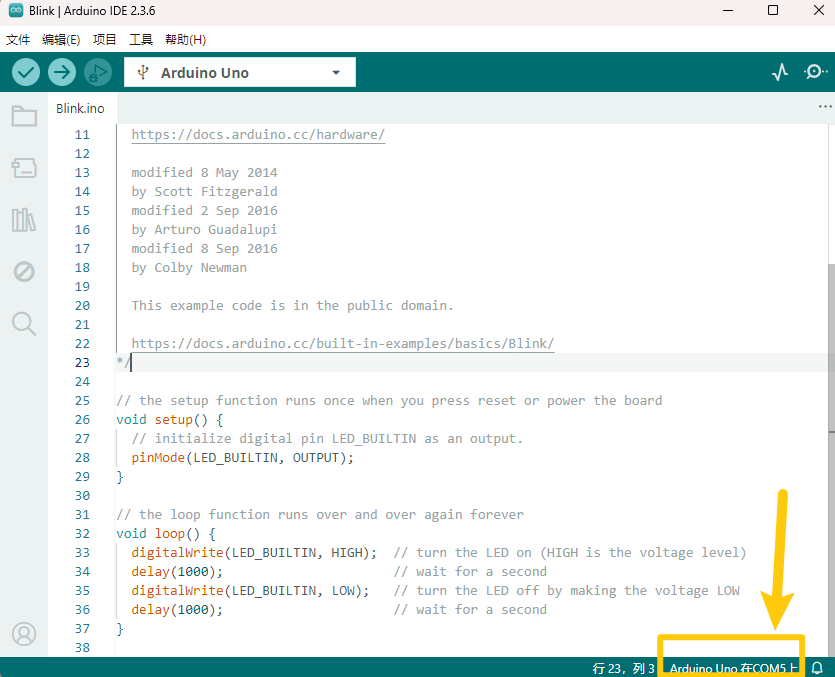Click 'by Scott Fitzgerald' comment text
This screenshot has width=835, height=677.
pos(204,192)
